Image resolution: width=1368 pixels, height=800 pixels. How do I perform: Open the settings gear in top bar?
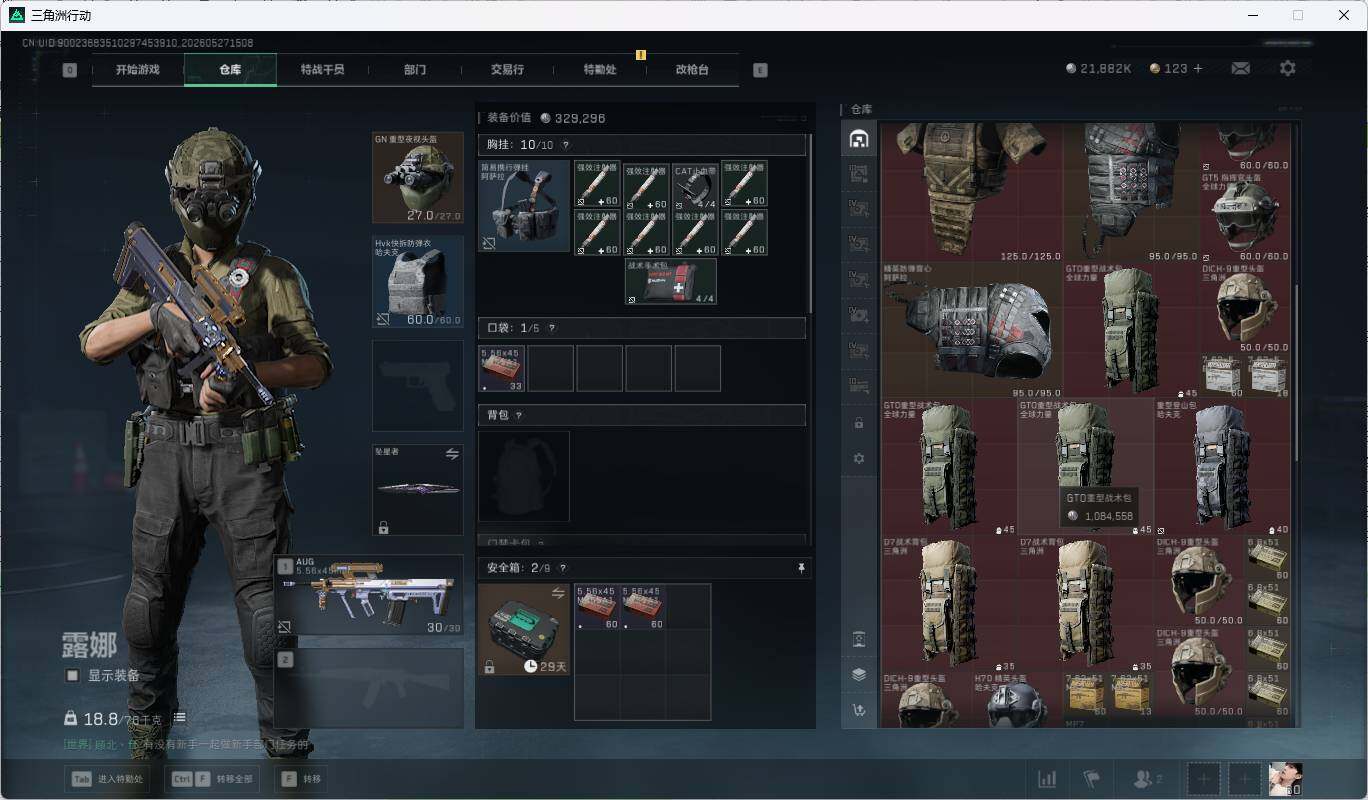tap(1288, 68)
